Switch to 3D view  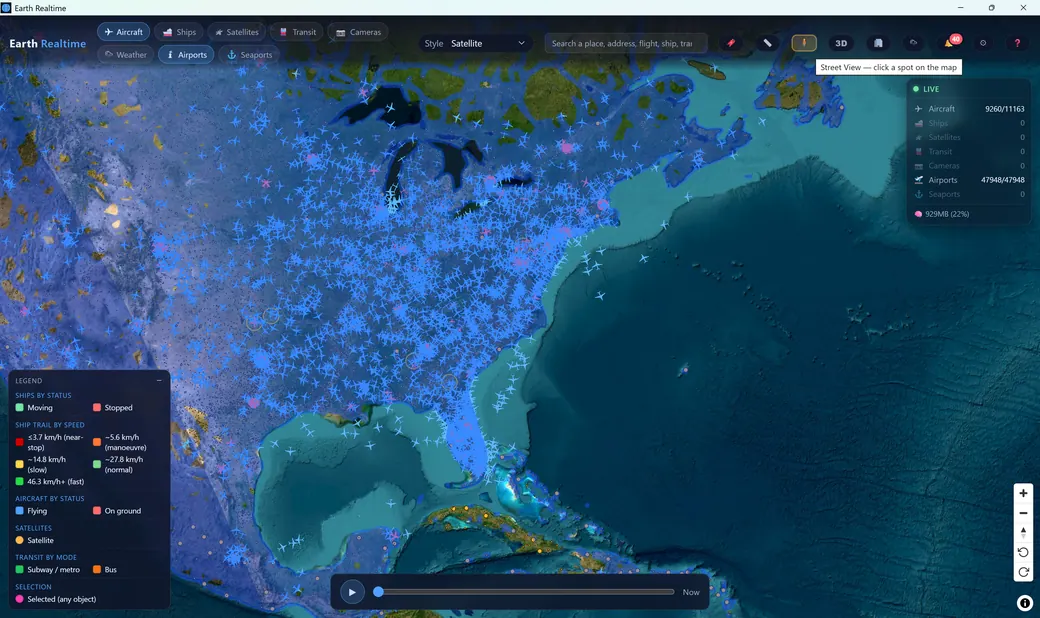(841, 43)
